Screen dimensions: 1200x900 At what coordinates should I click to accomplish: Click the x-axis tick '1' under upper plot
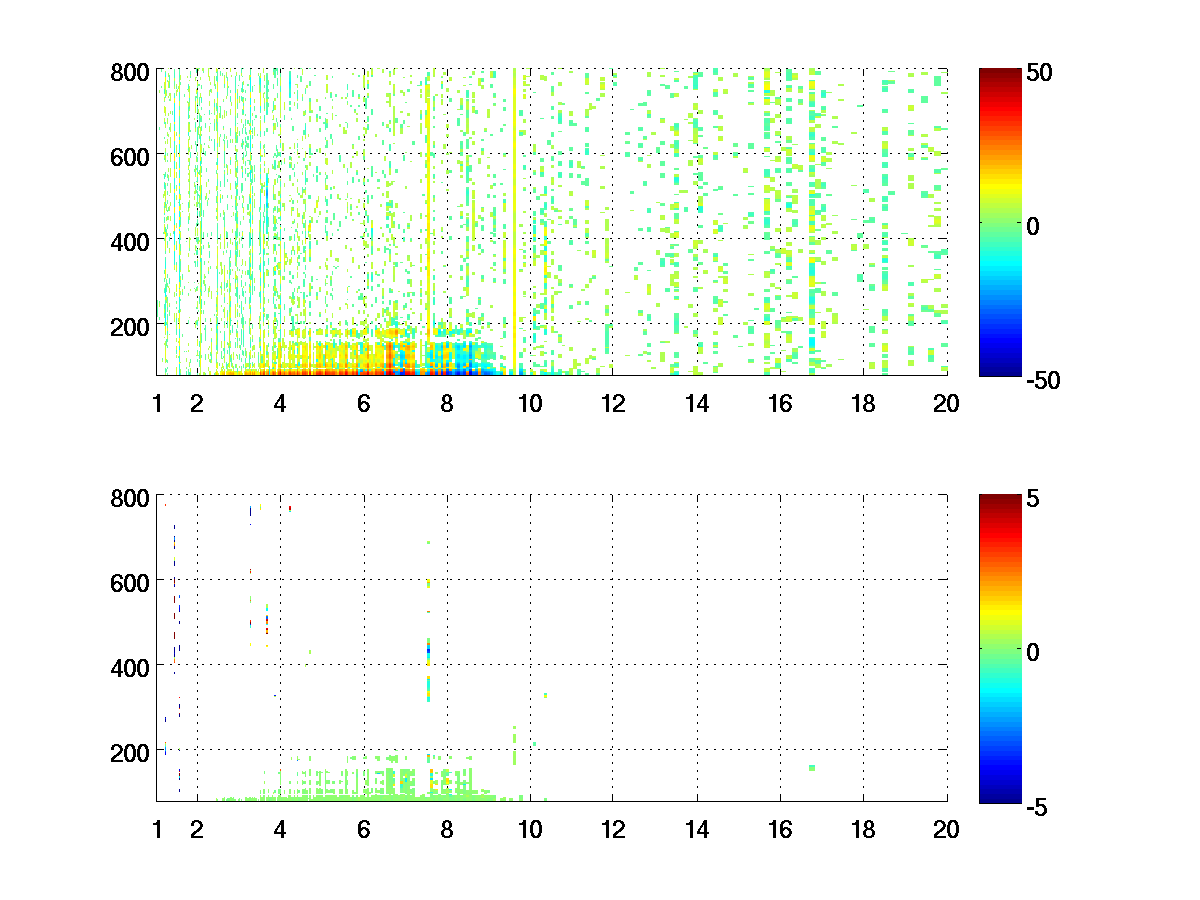157,403
